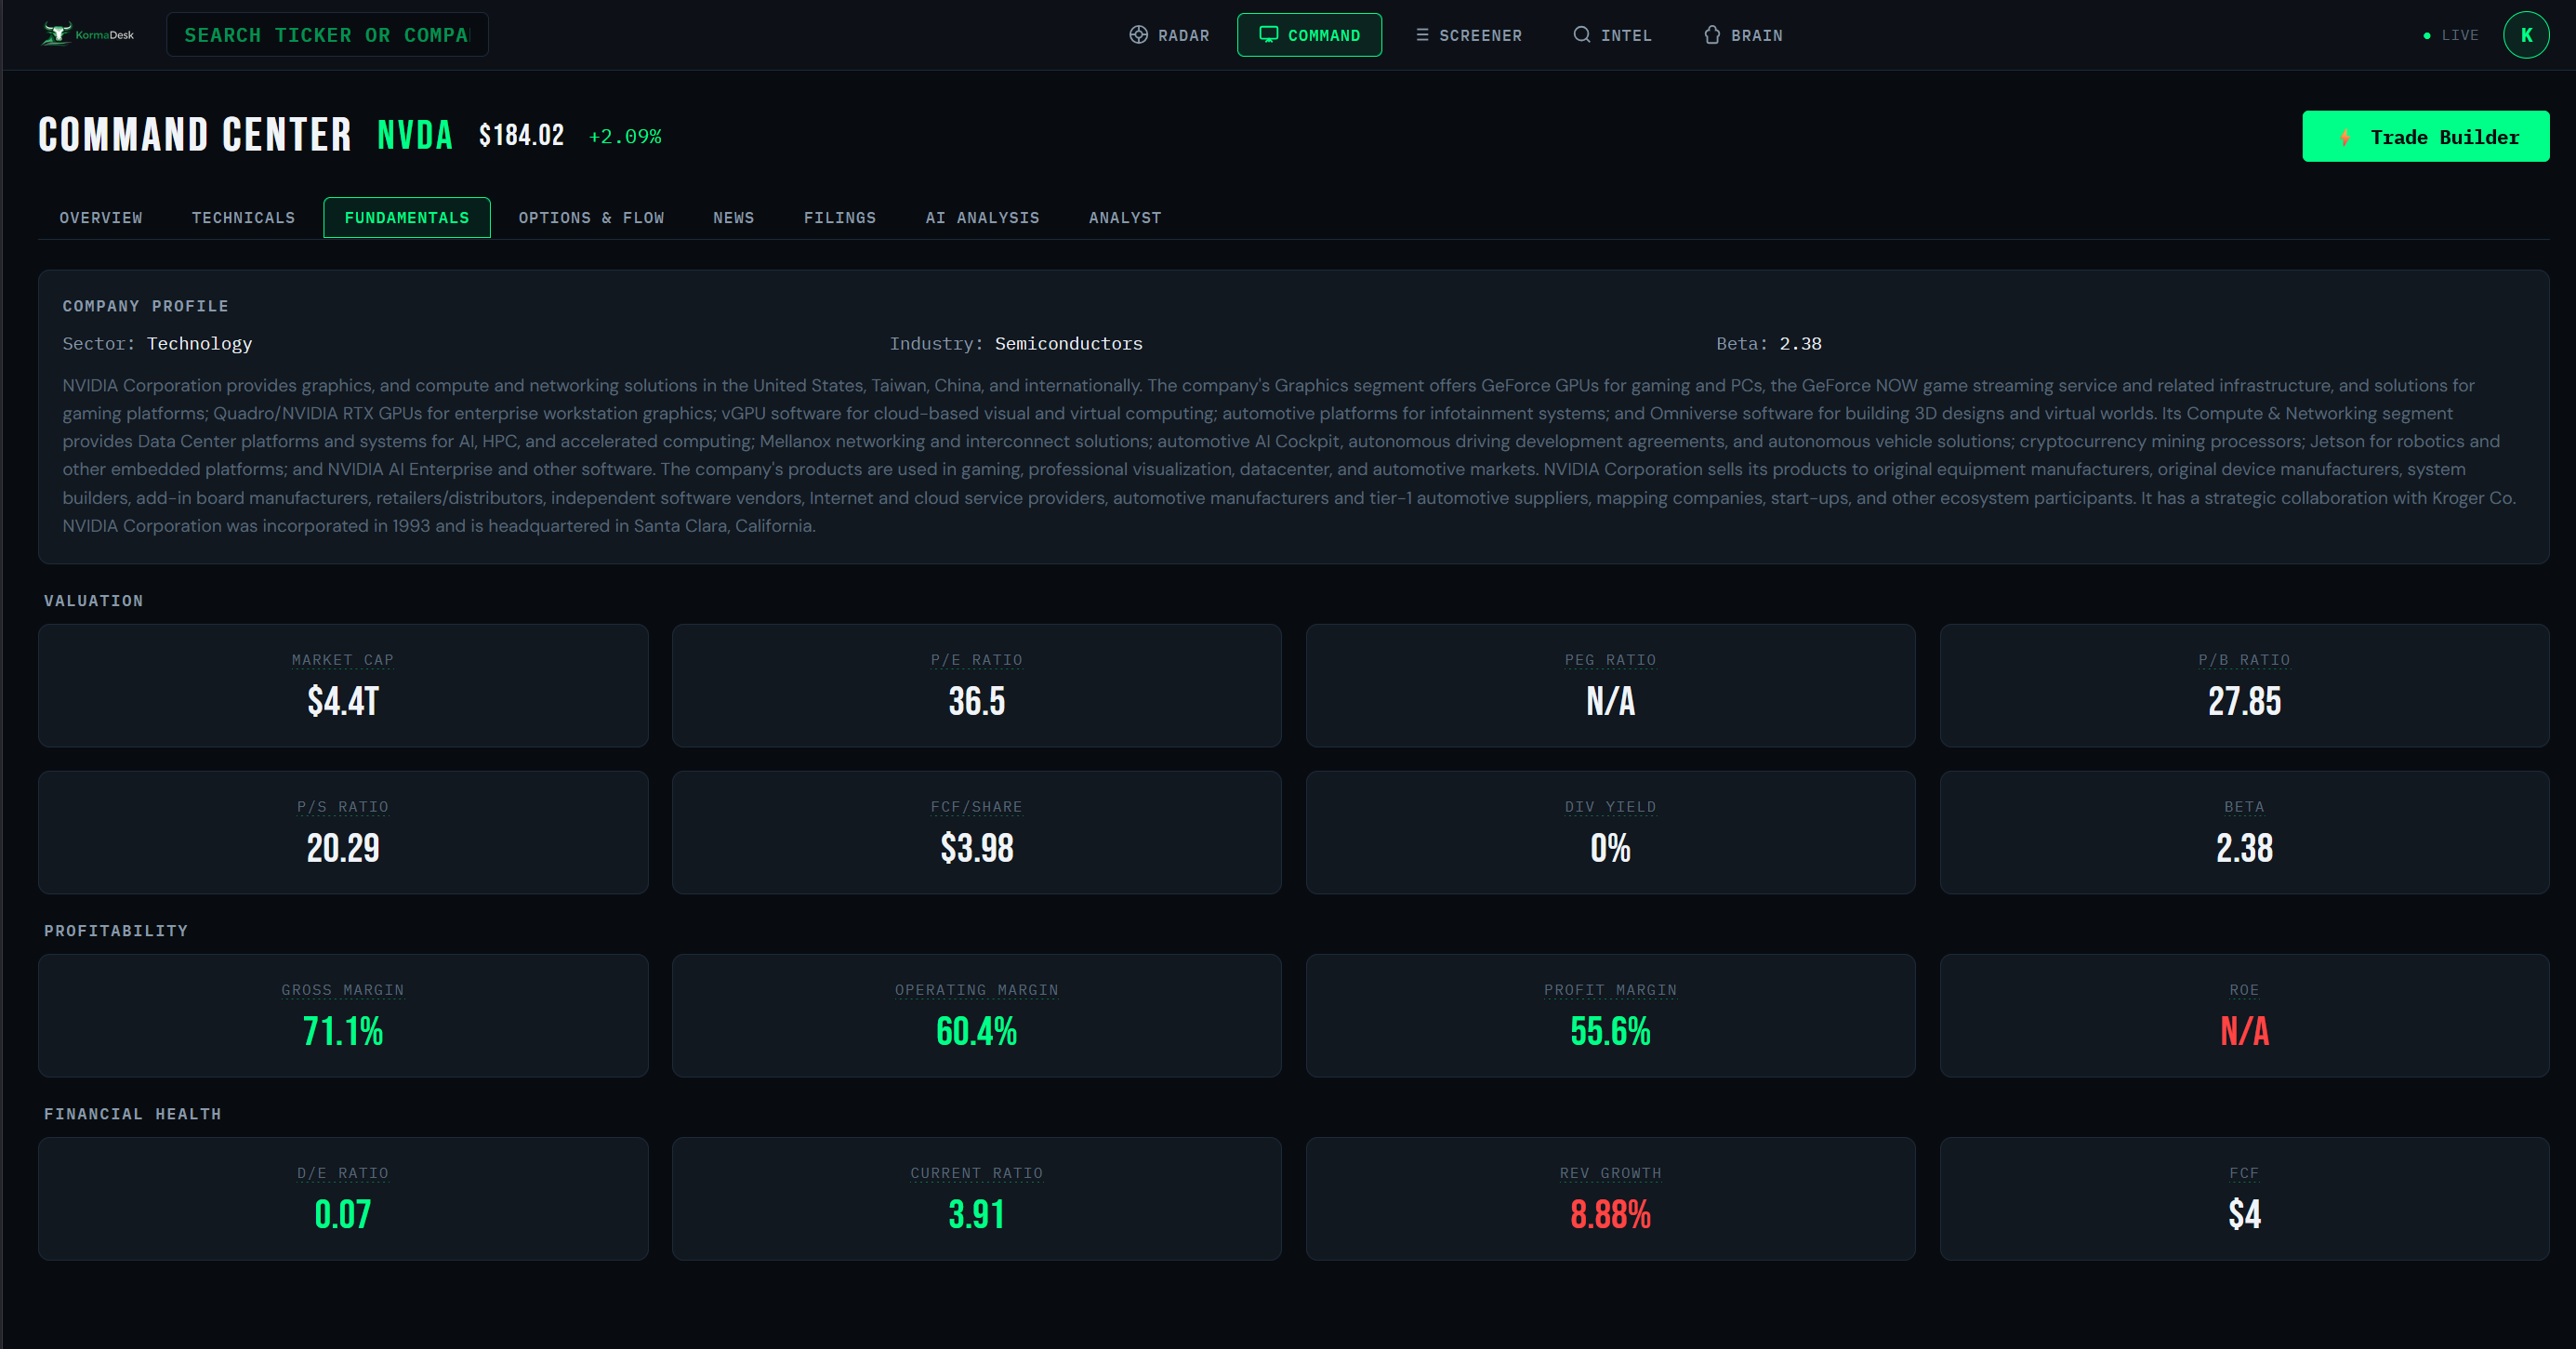Click the Search Ticker input field
This screenshot has height=1349, width=2576.
(x=327, y=35)
